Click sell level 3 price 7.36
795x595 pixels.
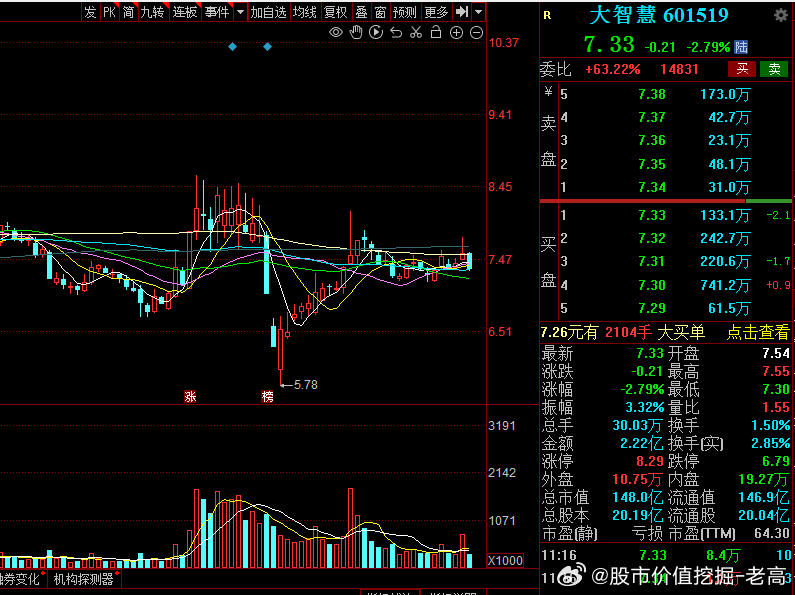pos(652,140)
